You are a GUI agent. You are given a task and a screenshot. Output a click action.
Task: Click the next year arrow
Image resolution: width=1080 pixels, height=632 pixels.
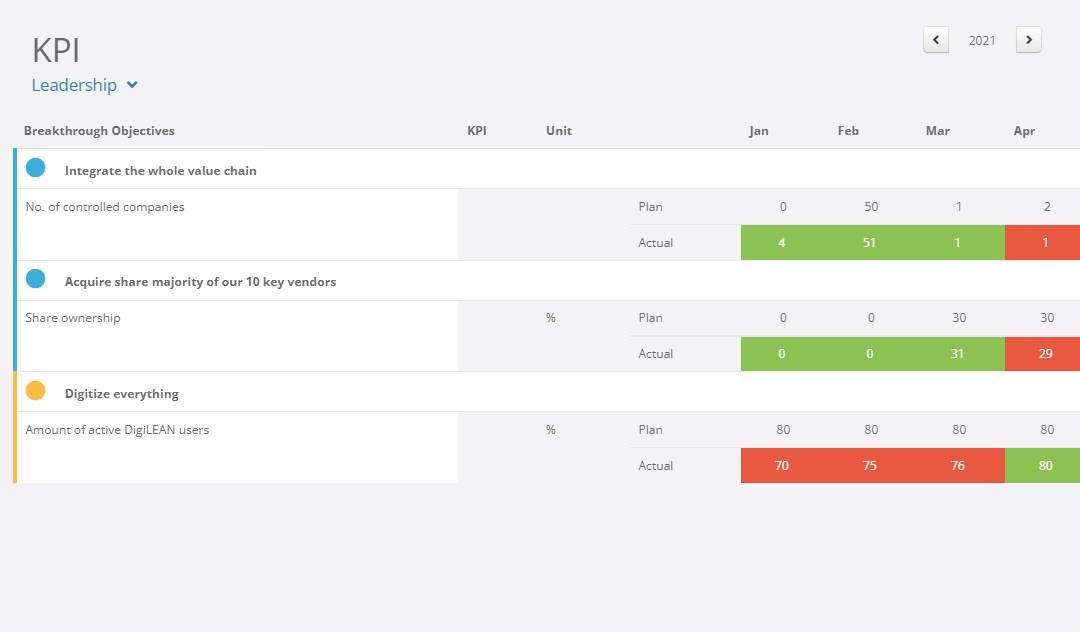point(1028,39)
